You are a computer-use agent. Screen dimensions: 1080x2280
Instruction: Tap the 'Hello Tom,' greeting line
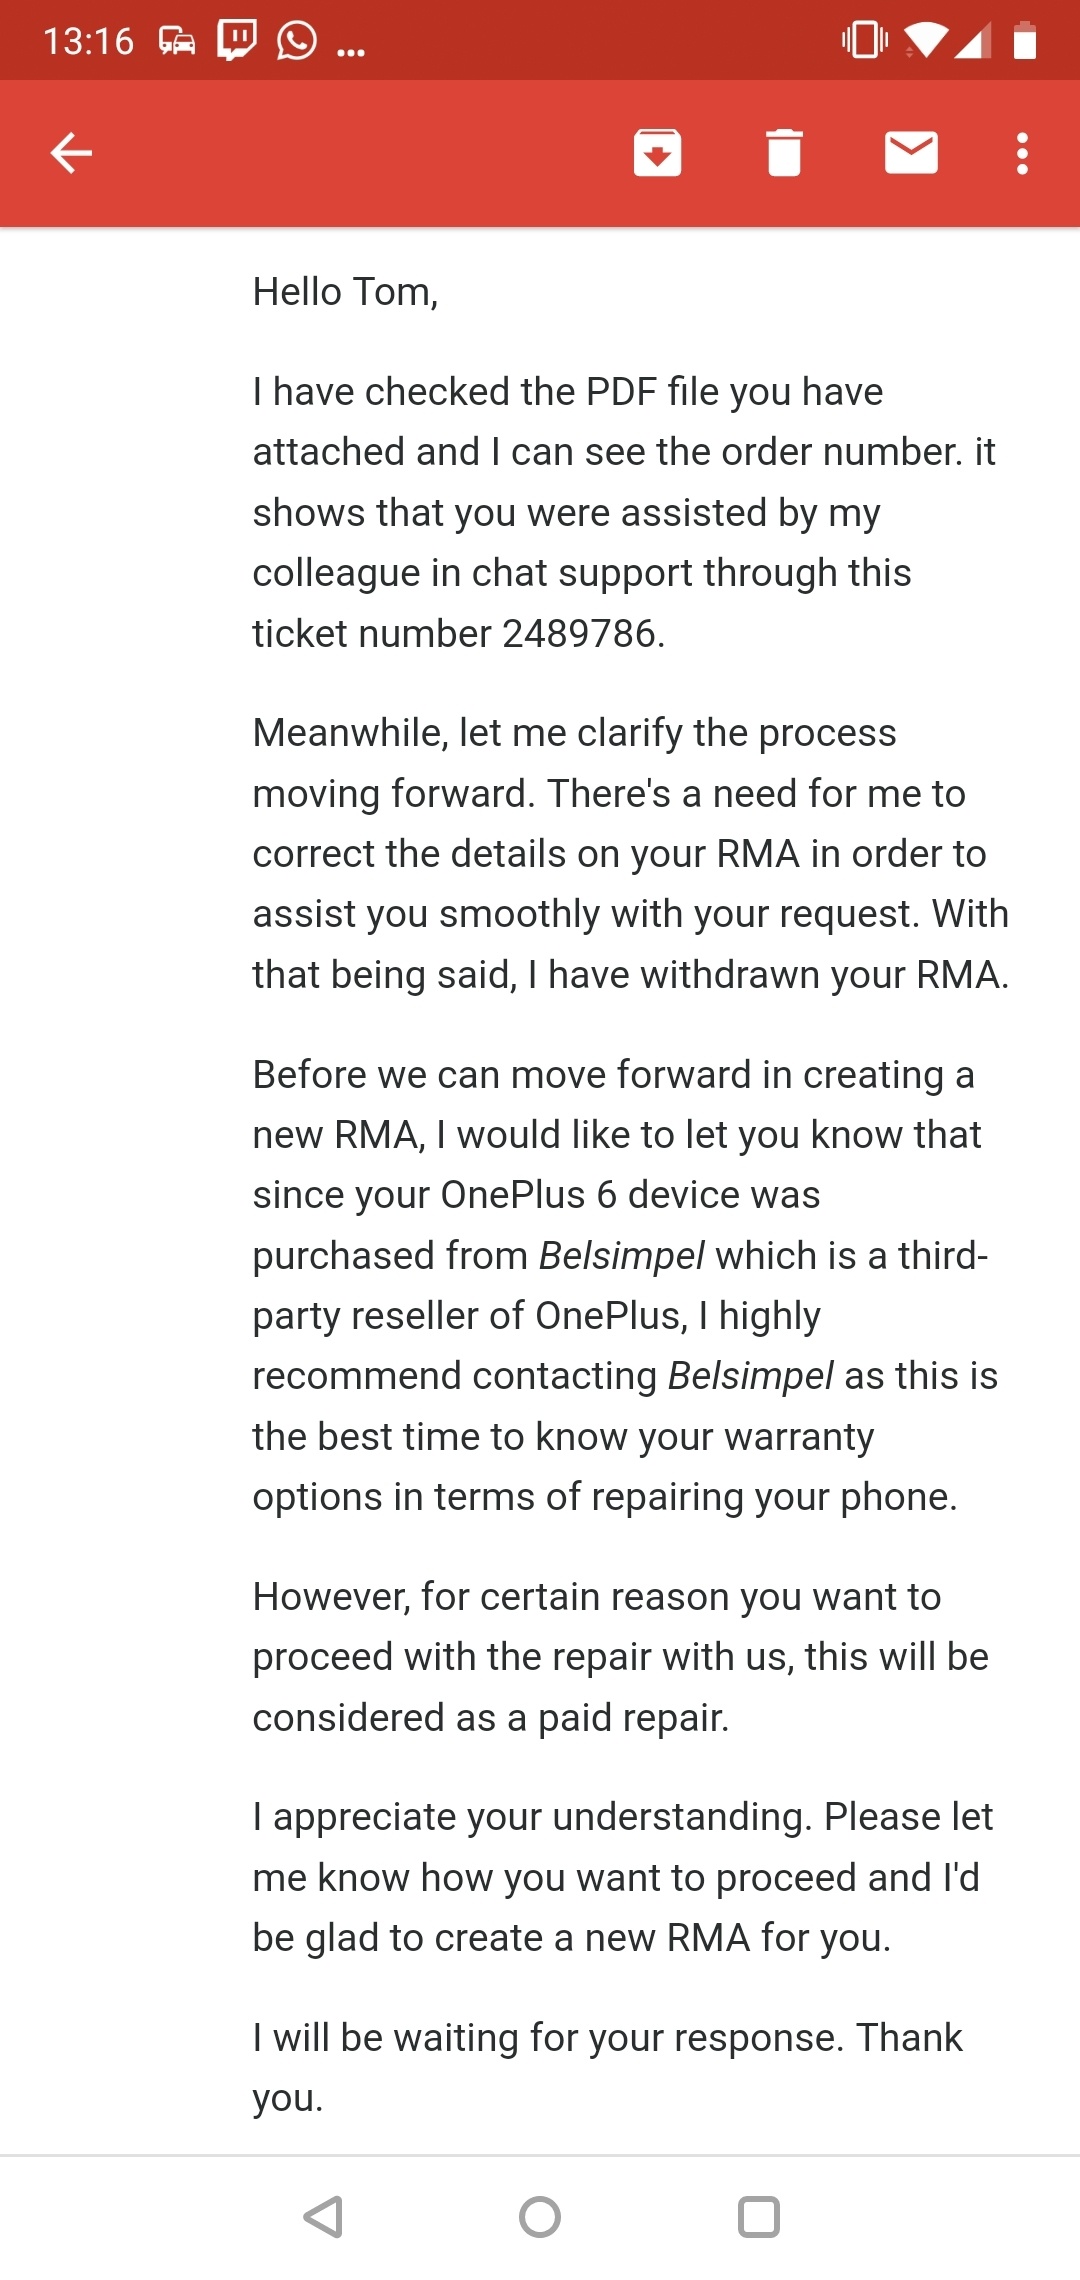pyautogui.click(x=345, y=292)
